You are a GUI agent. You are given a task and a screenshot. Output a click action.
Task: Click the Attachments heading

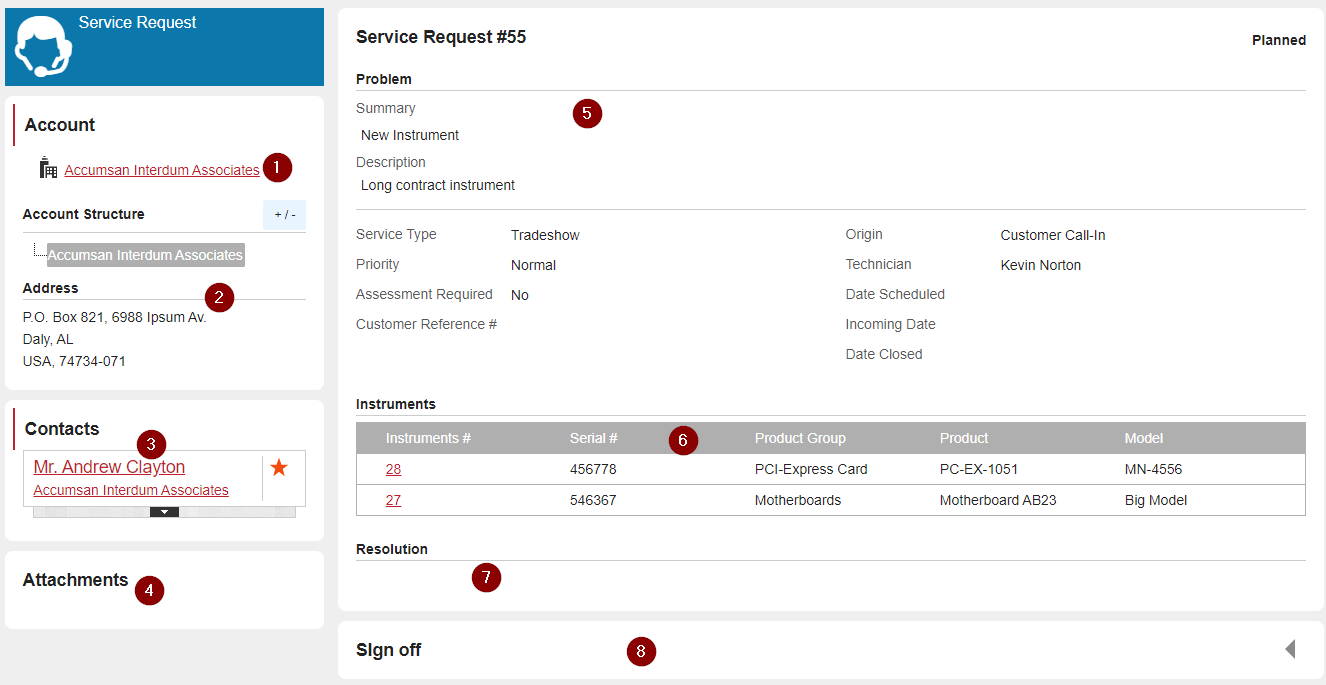click(75, 580)
